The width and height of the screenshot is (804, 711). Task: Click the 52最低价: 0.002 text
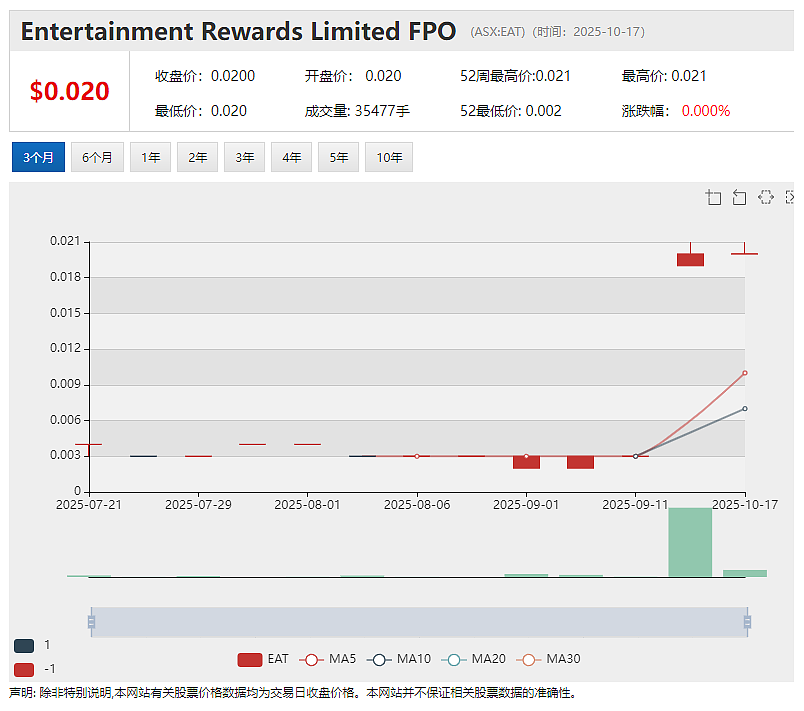point(511,111)
